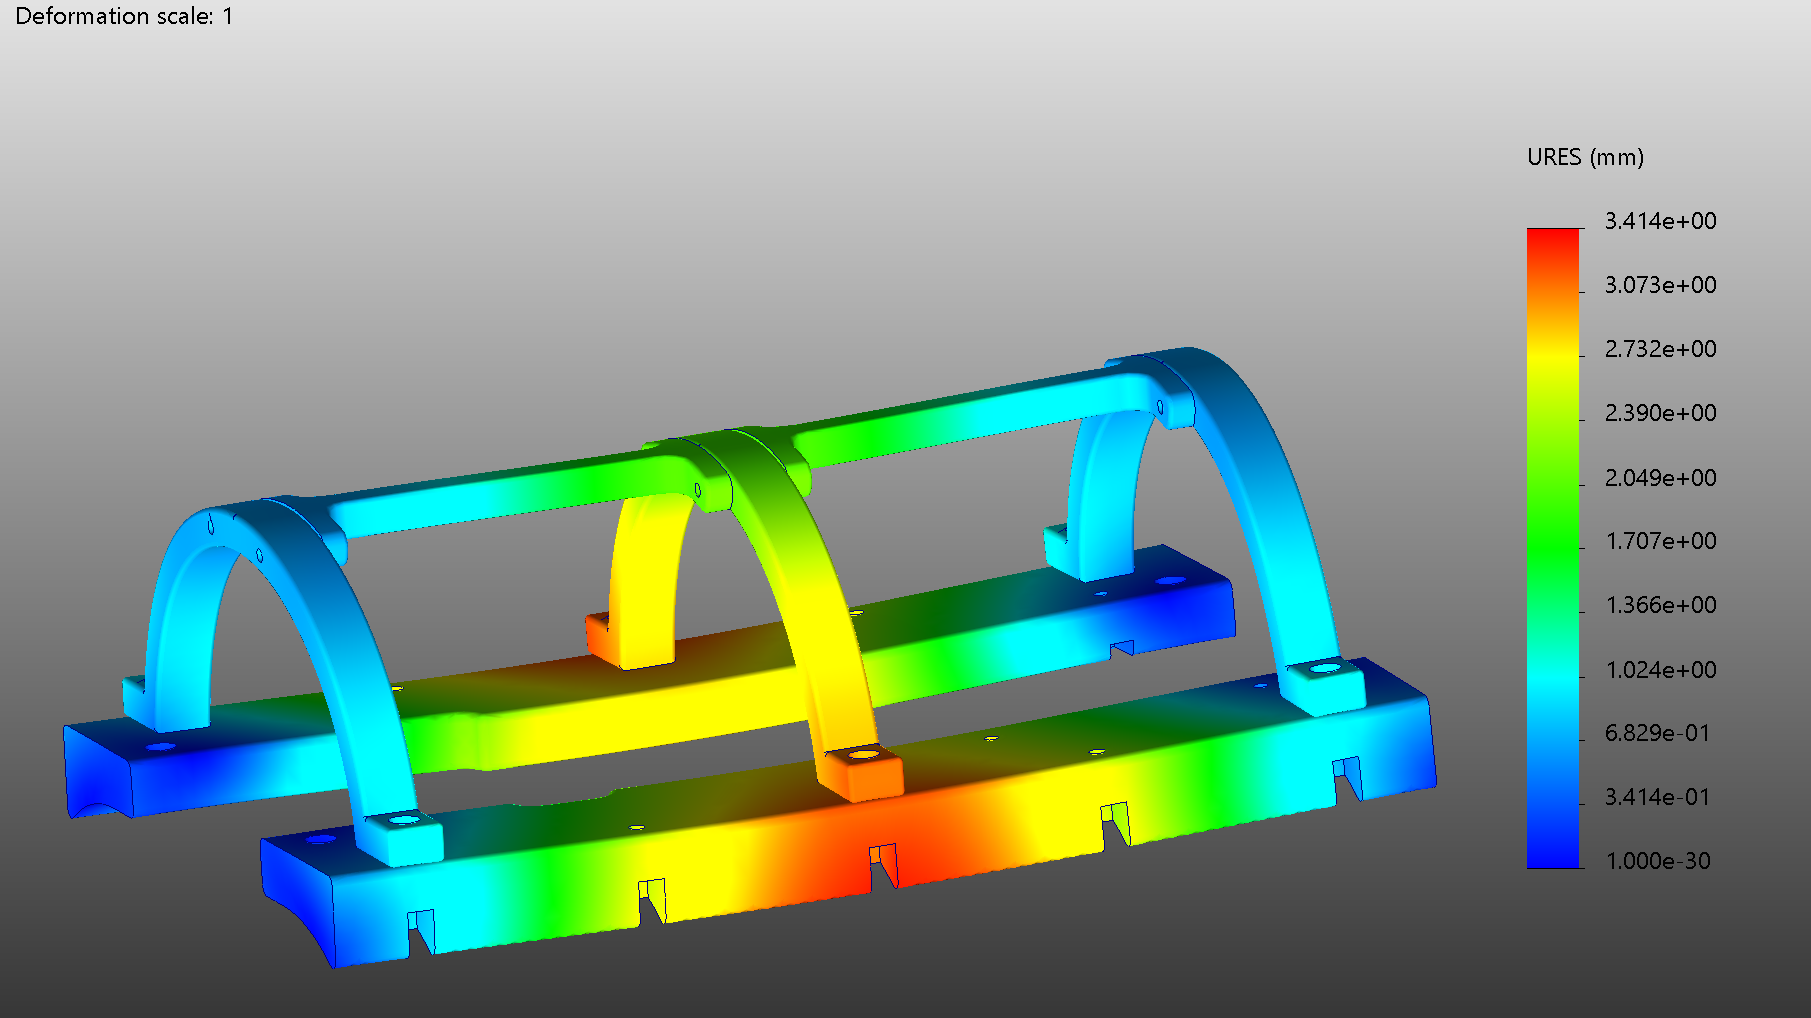Select the maximum value 3.414e+00 in legend

[1660, 221]
